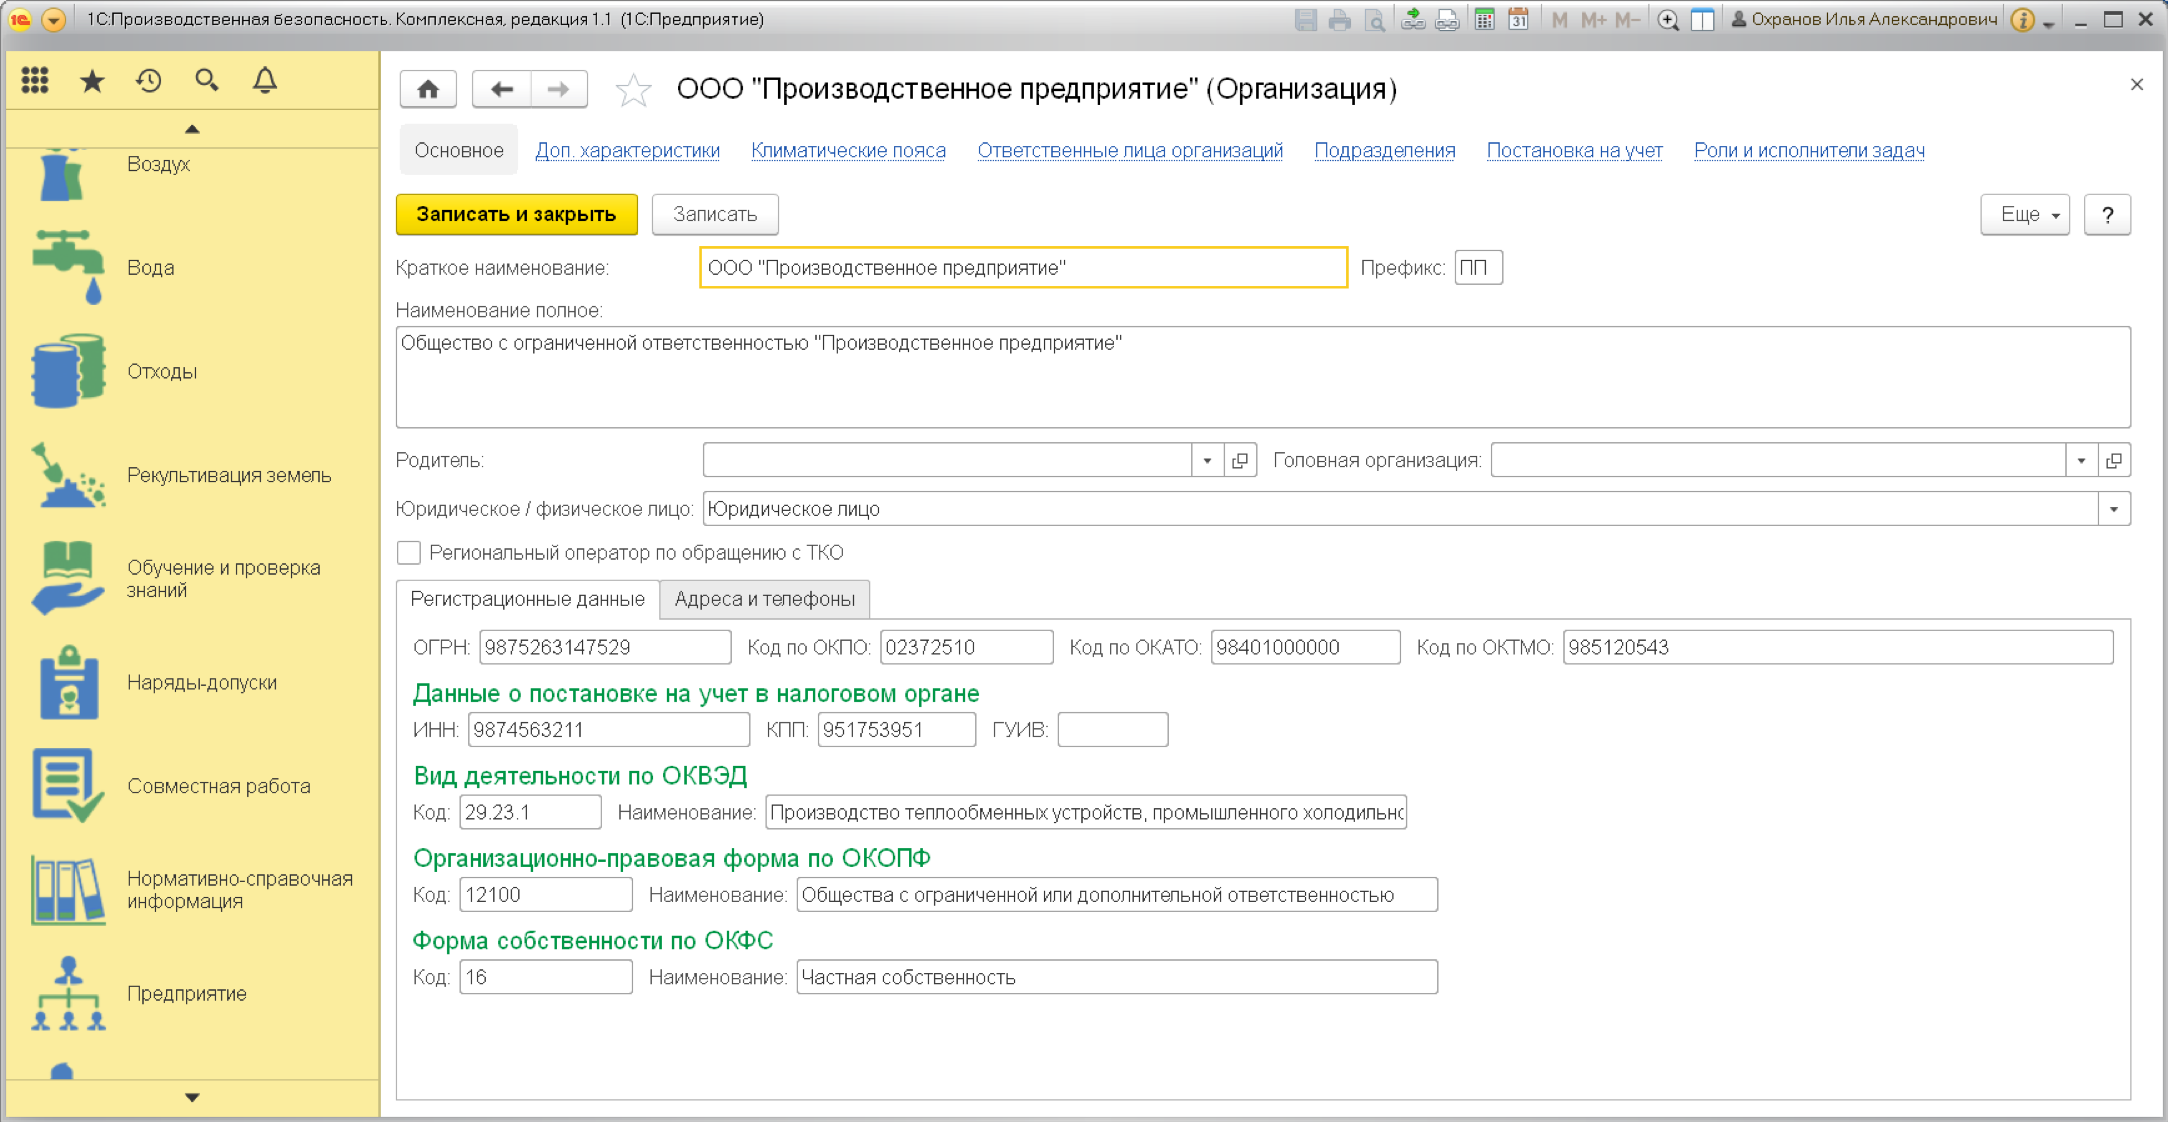Go to Home page button
The image size is (2168, 1122).
[x=428, y=89]
